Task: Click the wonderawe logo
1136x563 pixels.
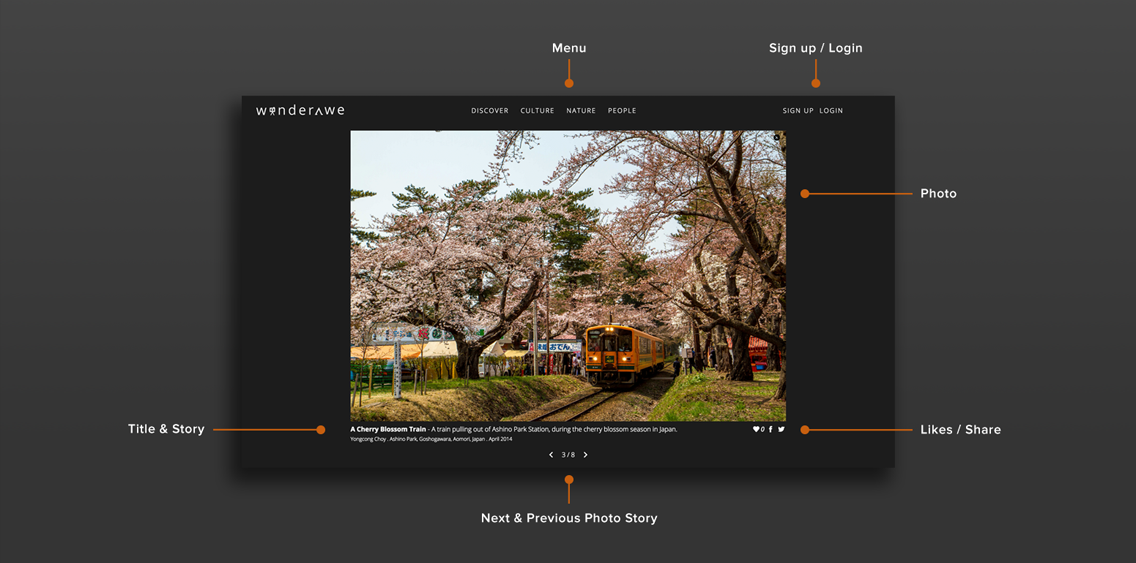Action: pos(300,111)
